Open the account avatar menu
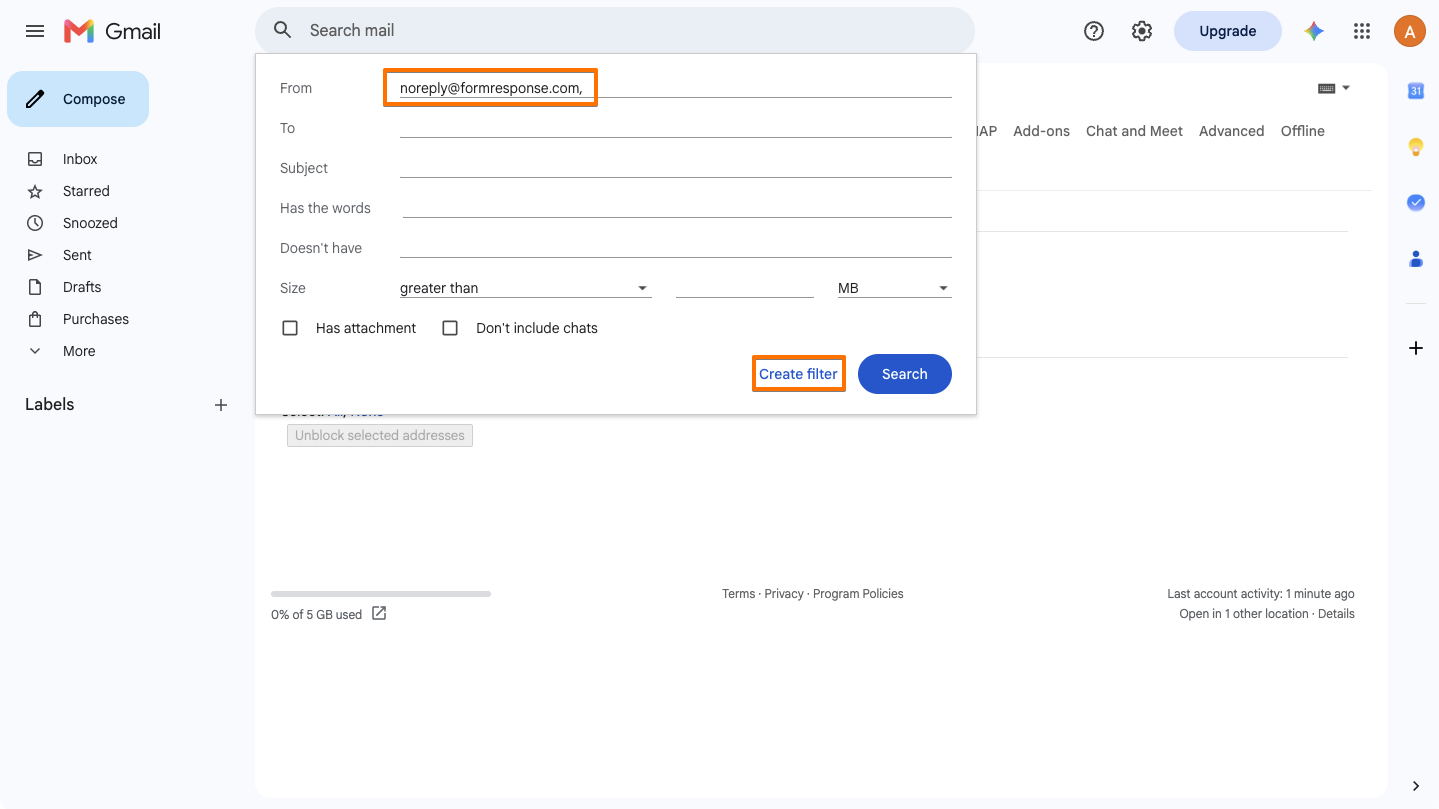 [x=1410, y=31]
